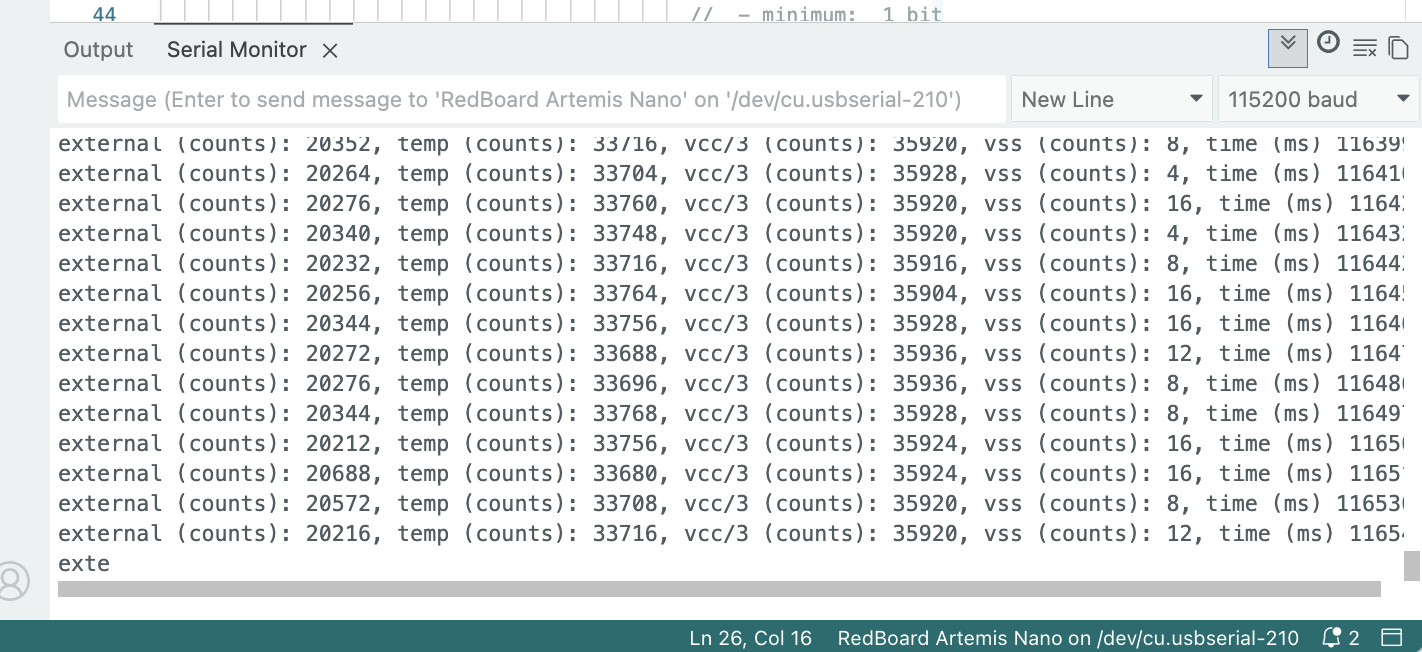Click the vertical scrollbar thumb

point(1411,566)
